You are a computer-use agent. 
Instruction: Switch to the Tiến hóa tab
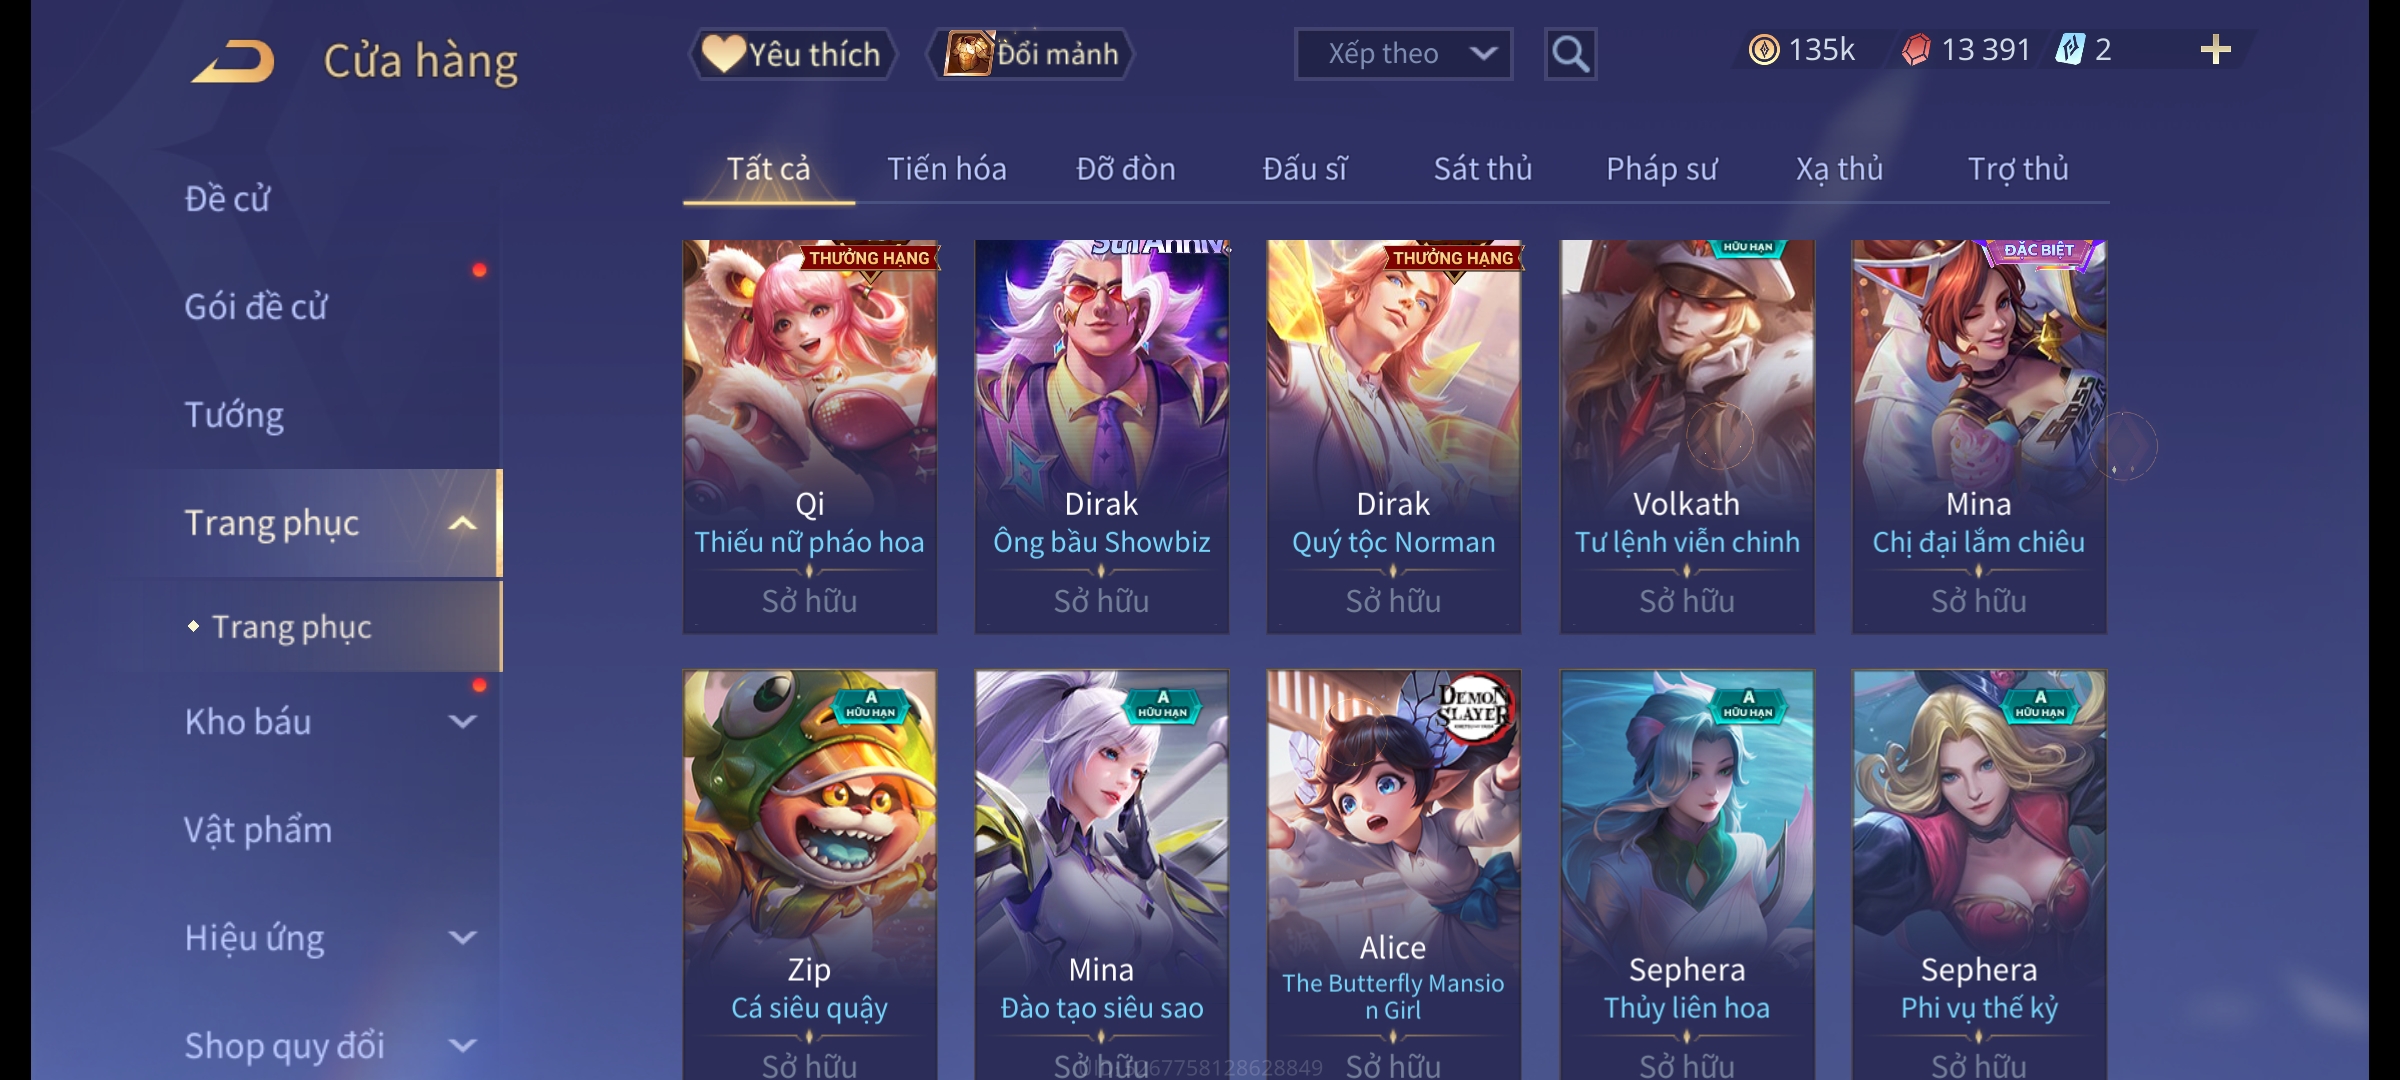[947, 169]
